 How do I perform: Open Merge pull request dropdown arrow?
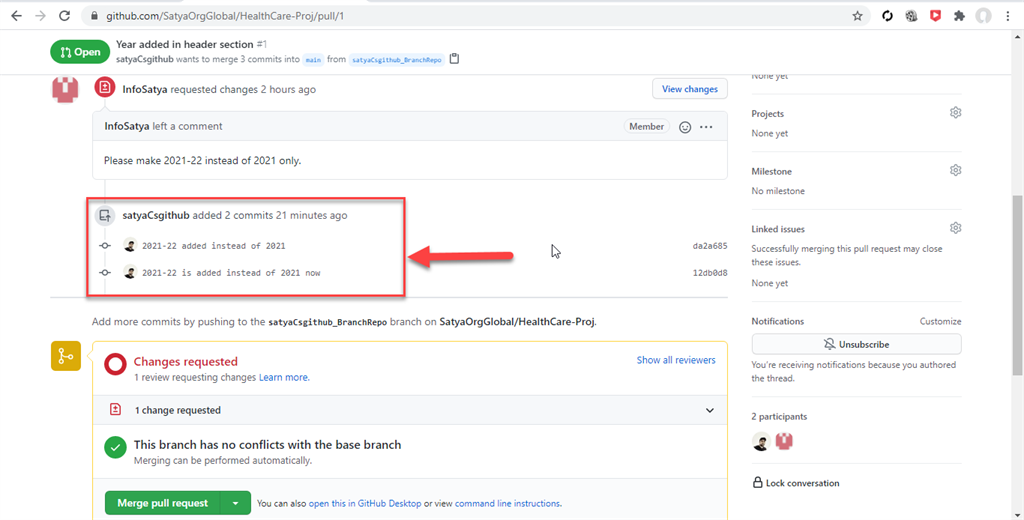tap(236, 503)
